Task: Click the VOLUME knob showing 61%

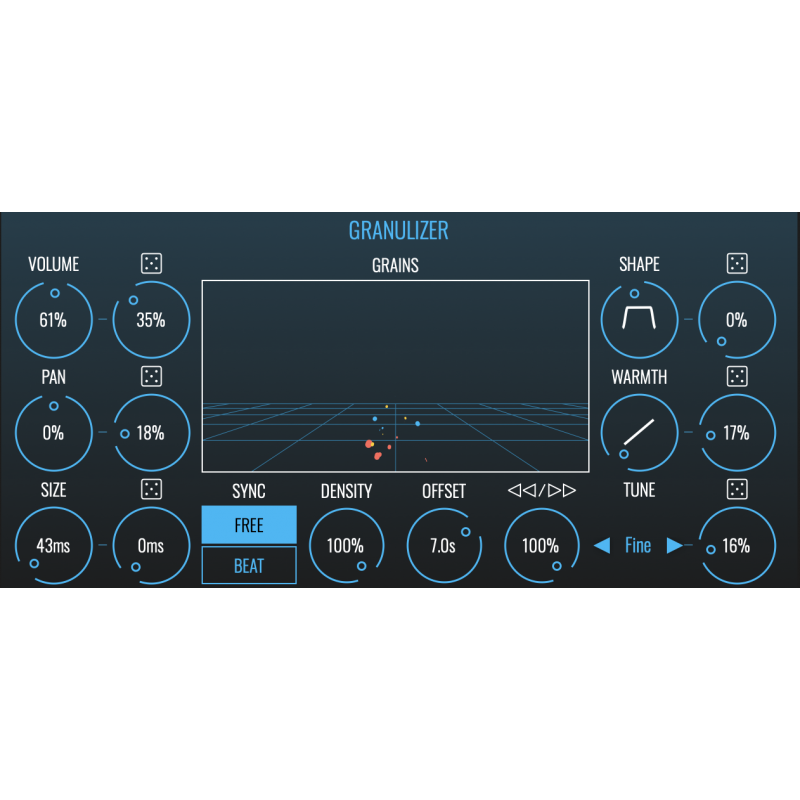Action: (53, 320)
